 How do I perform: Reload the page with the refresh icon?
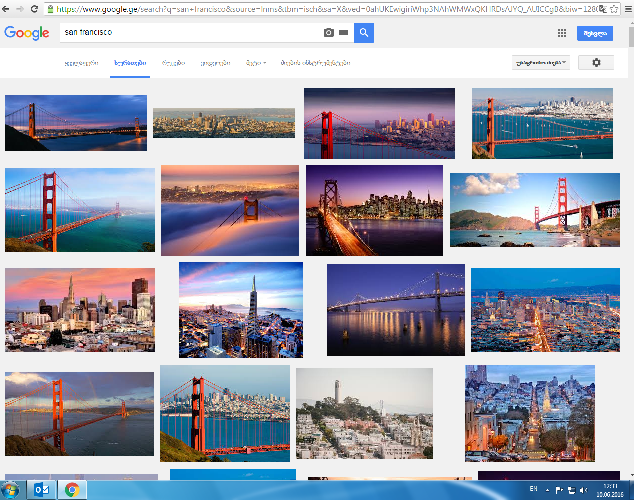(x=34, y=8)
